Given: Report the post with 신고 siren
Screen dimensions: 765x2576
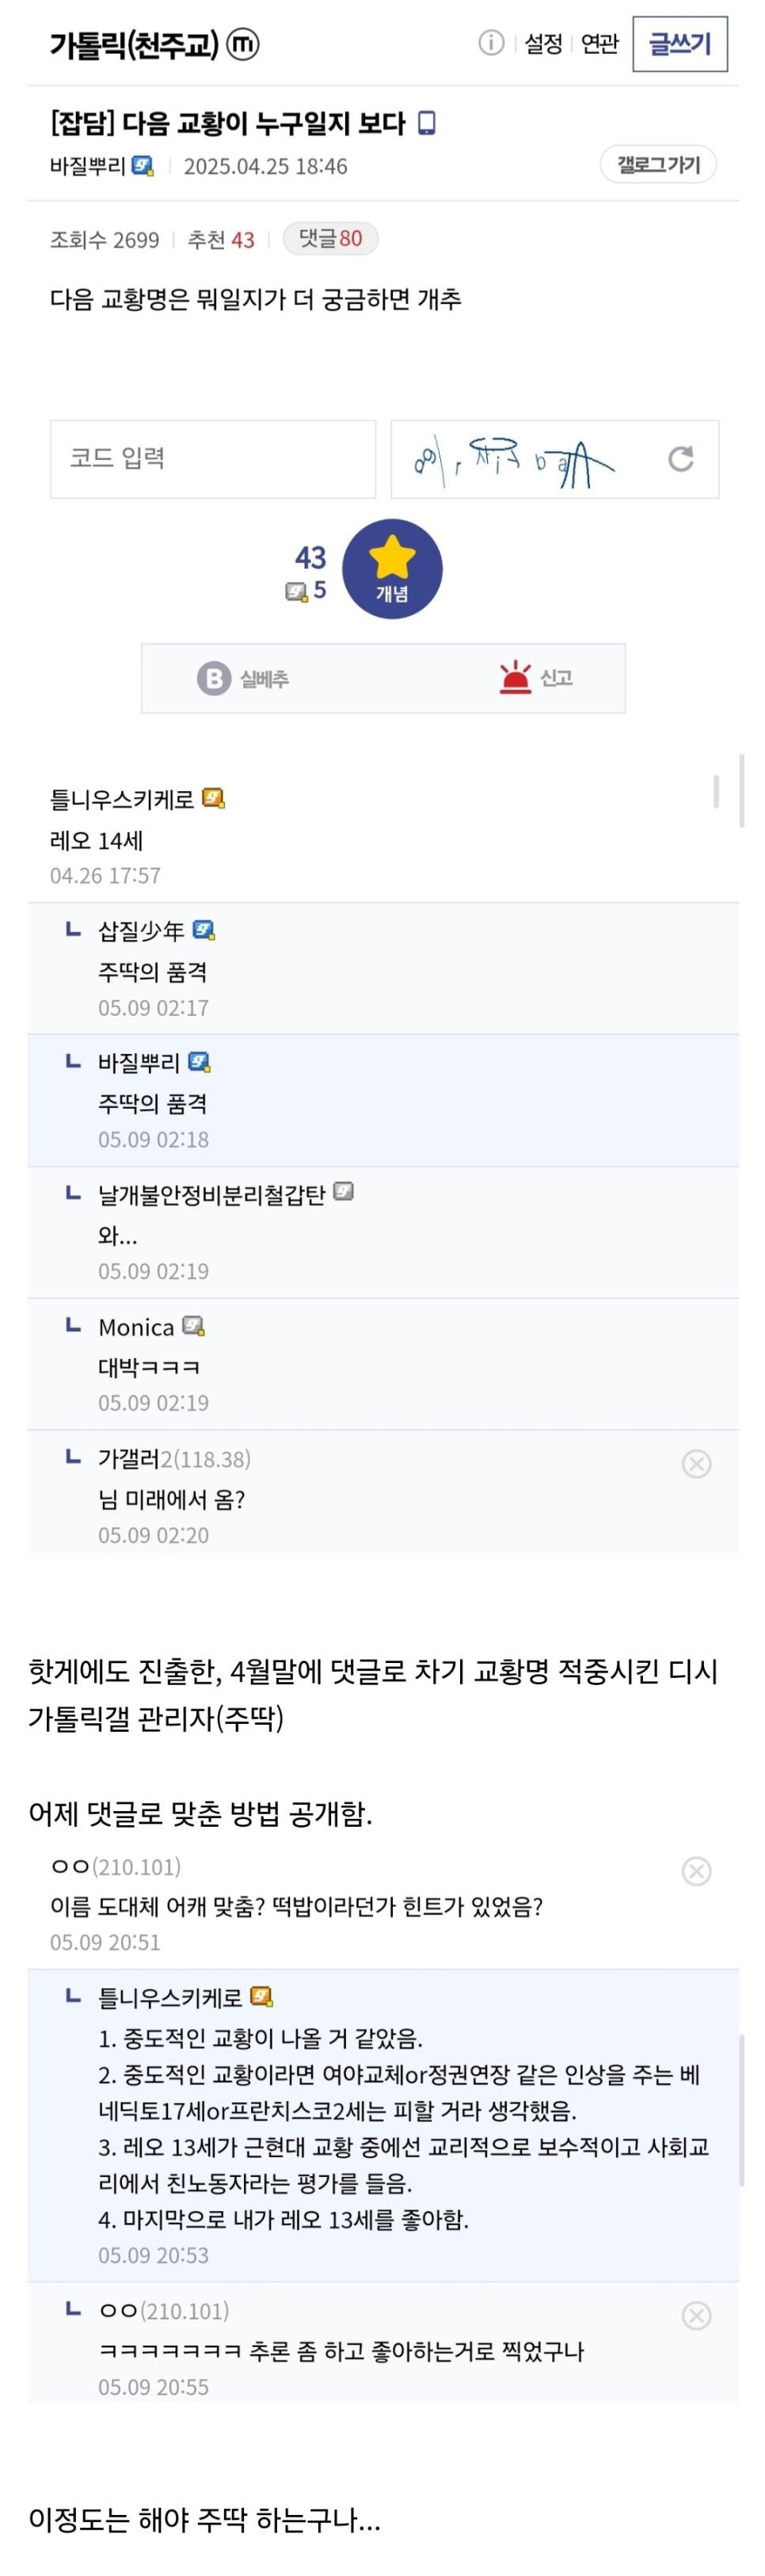Looking at the screenshot, I should point(537,678).
